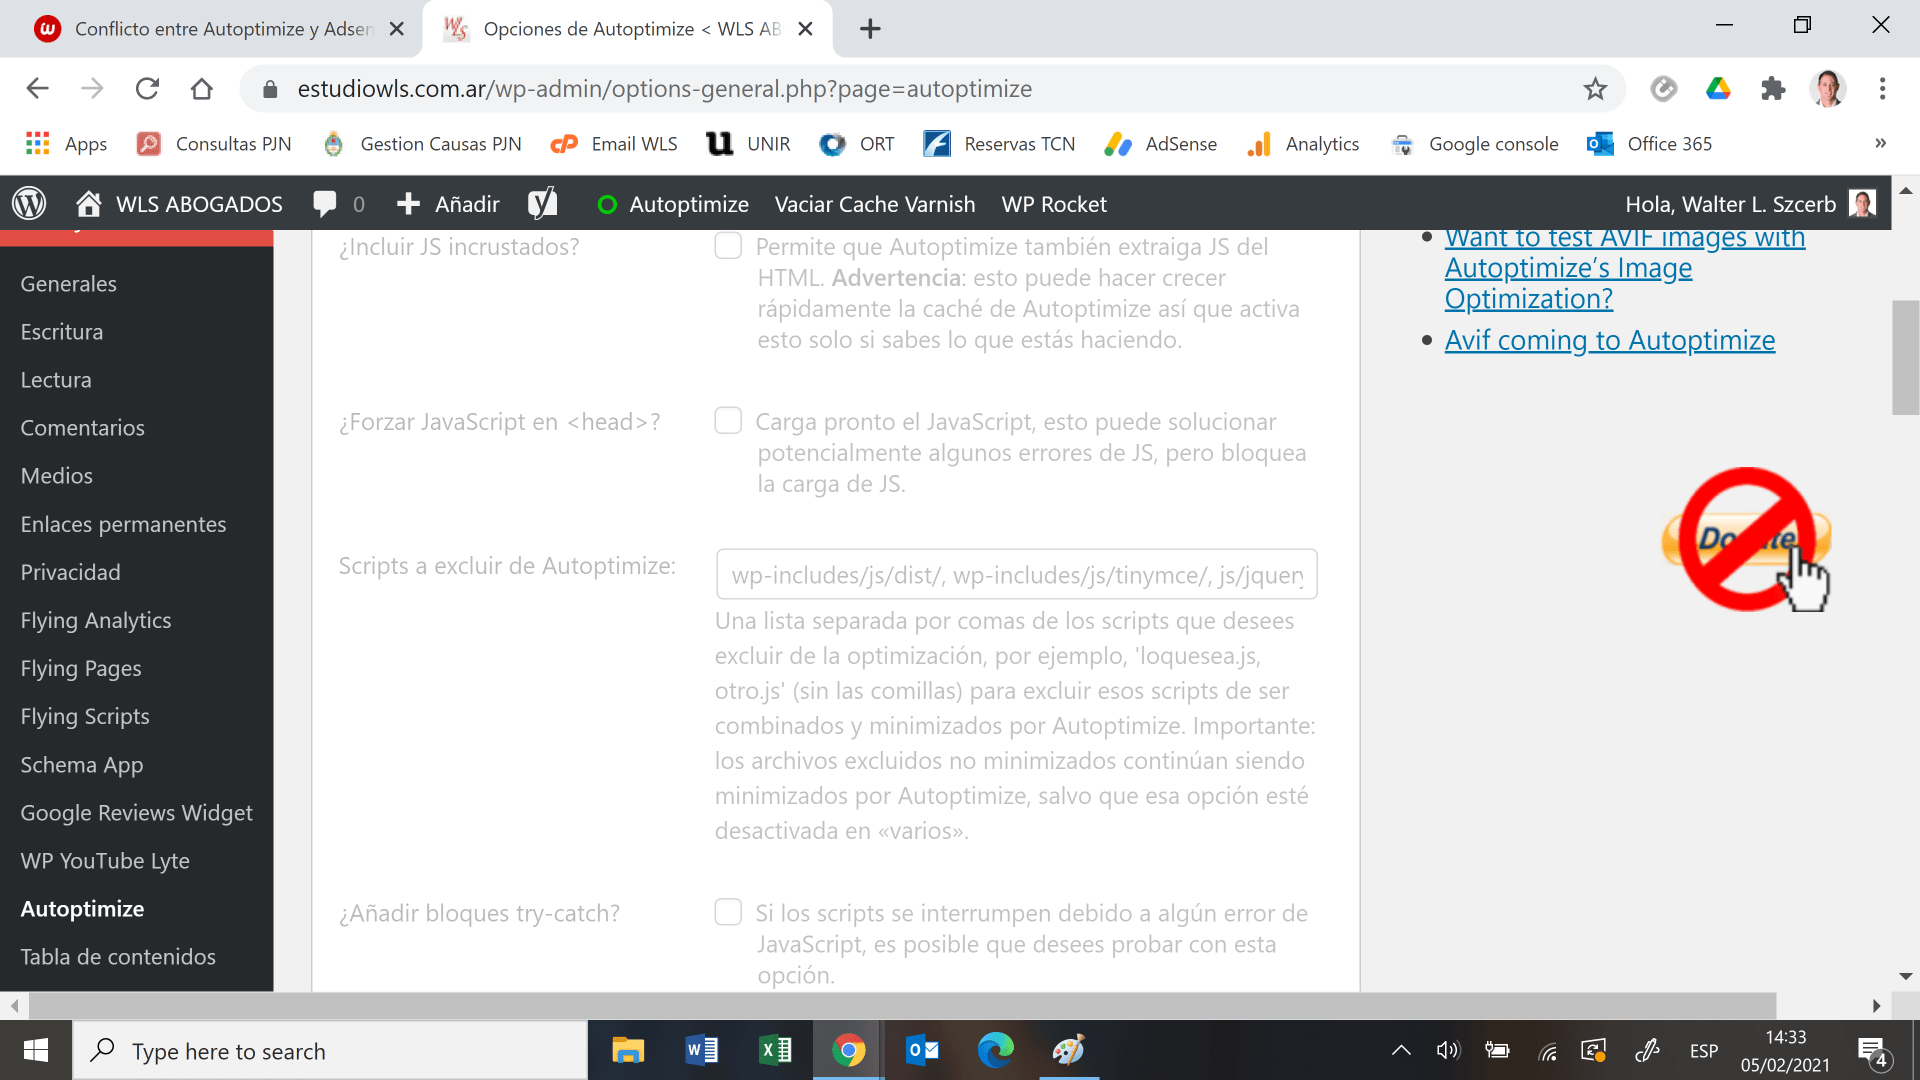Open the Analytics bookmark
Image resolution: width=1920 pixels, height=1080 pixels.
coord(1303,144)
